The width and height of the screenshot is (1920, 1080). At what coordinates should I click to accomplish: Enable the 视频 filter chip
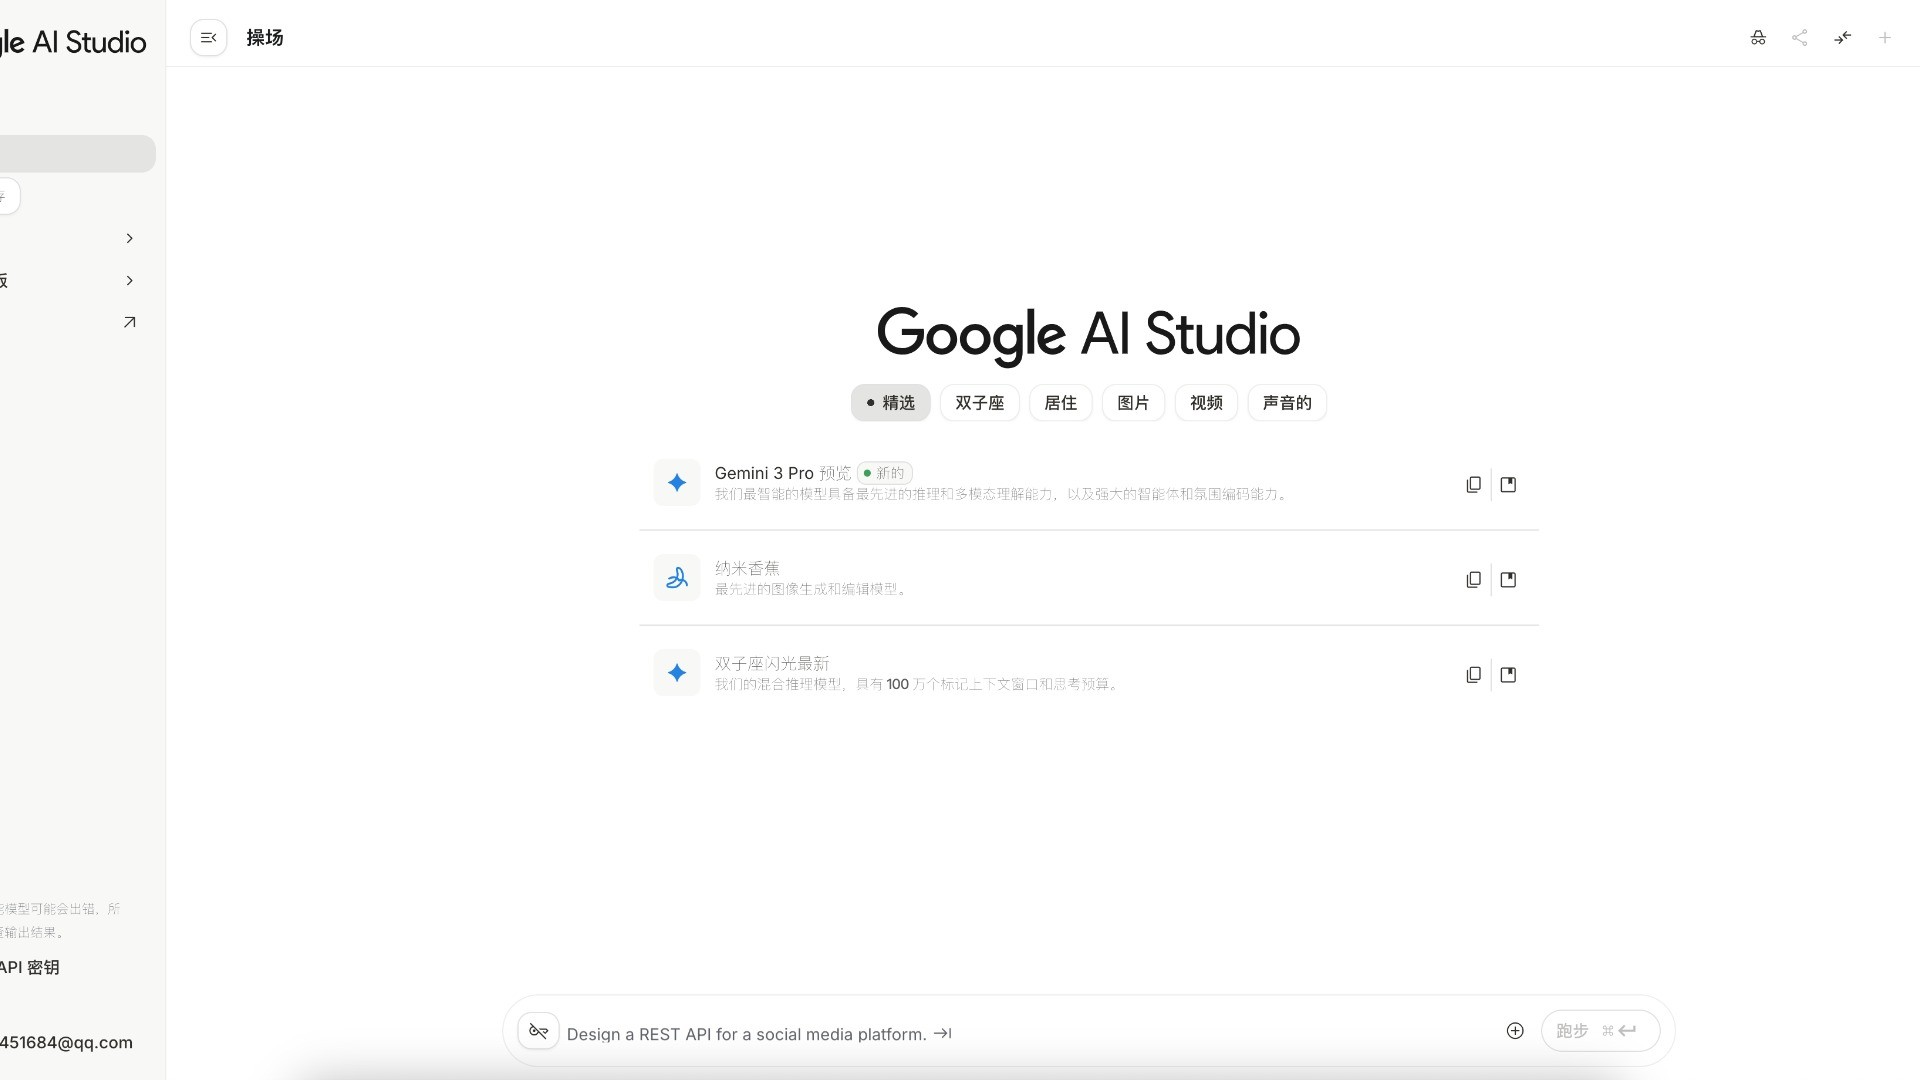(1205, 403)
